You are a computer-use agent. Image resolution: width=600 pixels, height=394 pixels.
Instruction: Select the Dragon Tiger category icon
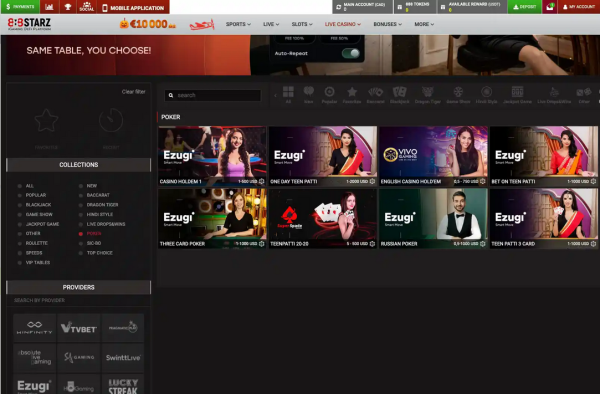[427, 95]
